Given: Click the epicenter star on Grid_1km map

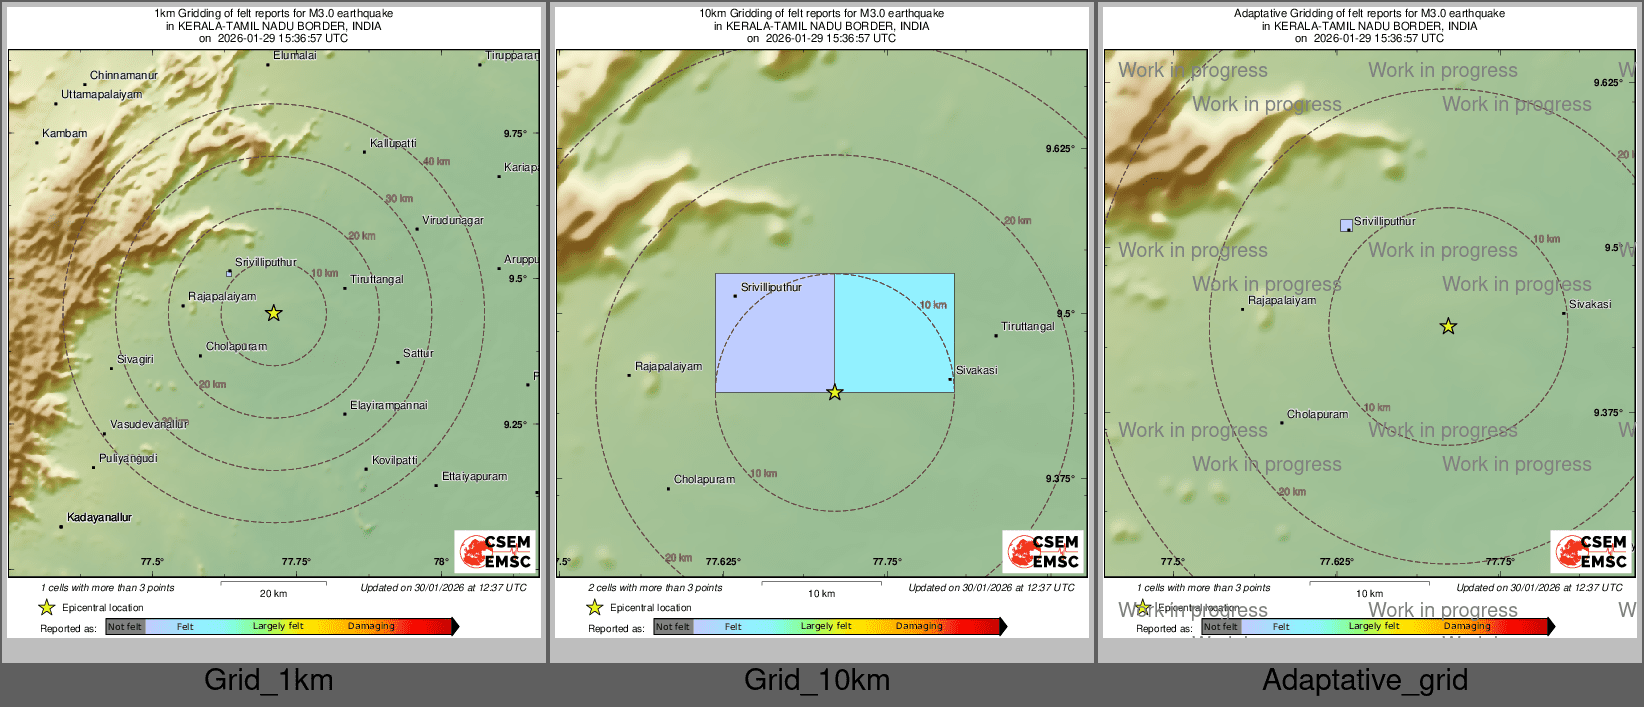Looking at the screenshot, I should click(x=273, y=313).
